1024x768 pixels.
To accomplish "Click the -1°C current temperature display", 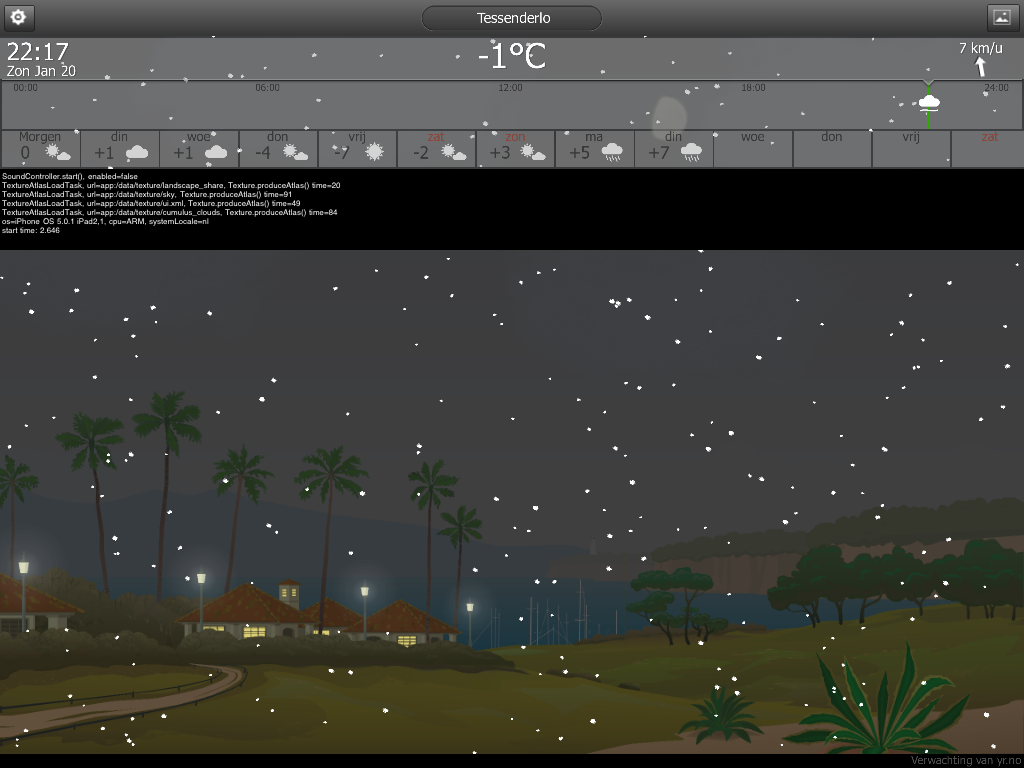I will pos(511,56).
